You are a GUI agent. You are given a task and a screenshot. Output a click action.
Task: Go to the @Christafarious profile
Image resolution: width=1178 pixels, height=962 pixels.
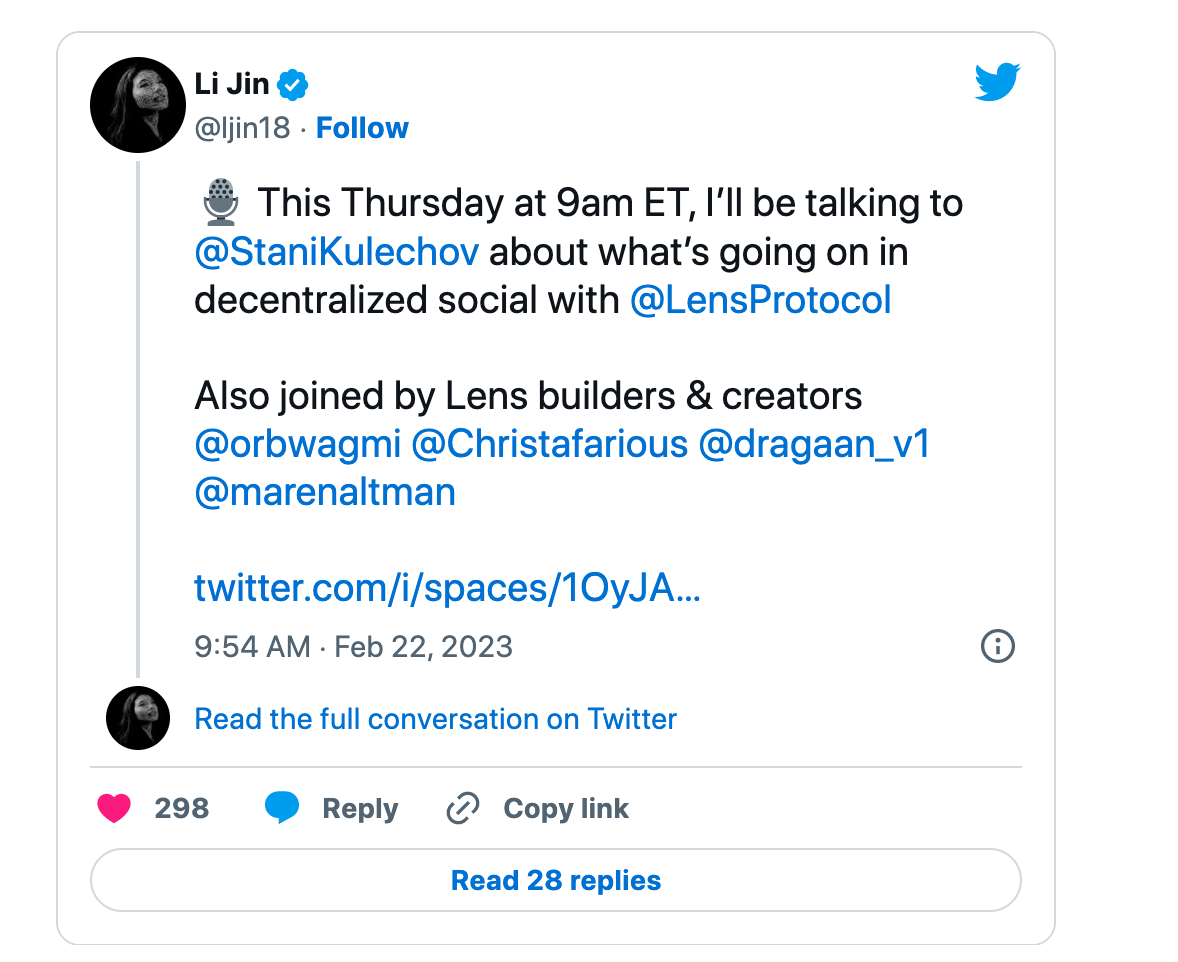(549, 445)
